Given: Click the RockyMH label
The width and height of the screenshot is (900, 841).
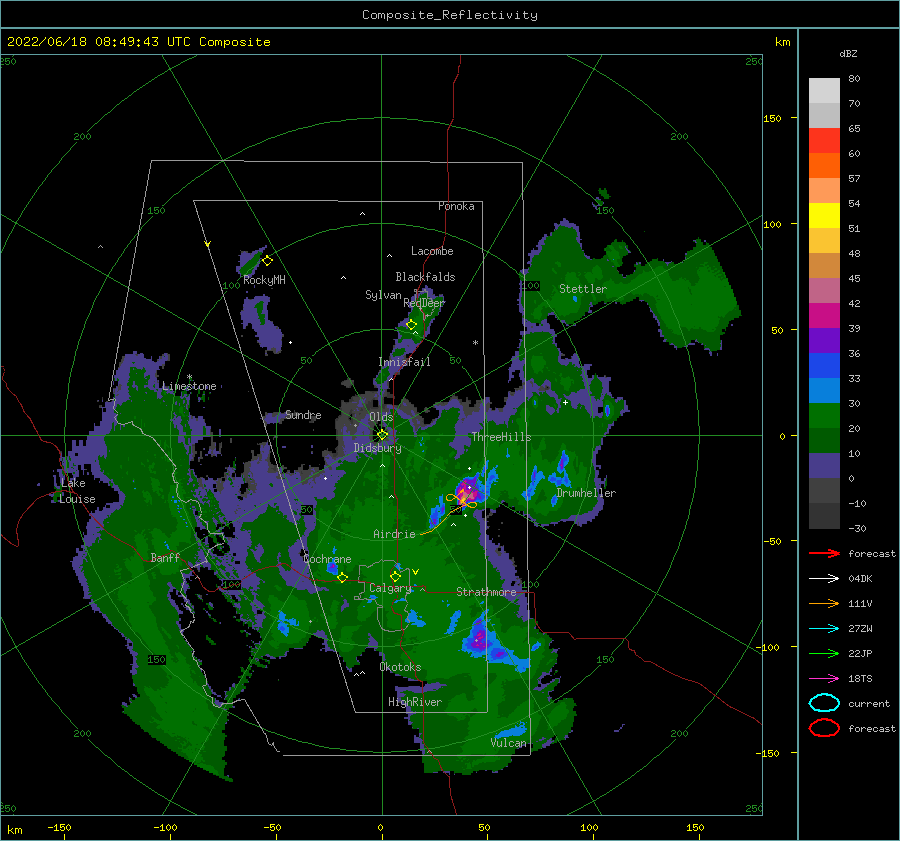Looking at the screenshot, I should tap(264, 280).
